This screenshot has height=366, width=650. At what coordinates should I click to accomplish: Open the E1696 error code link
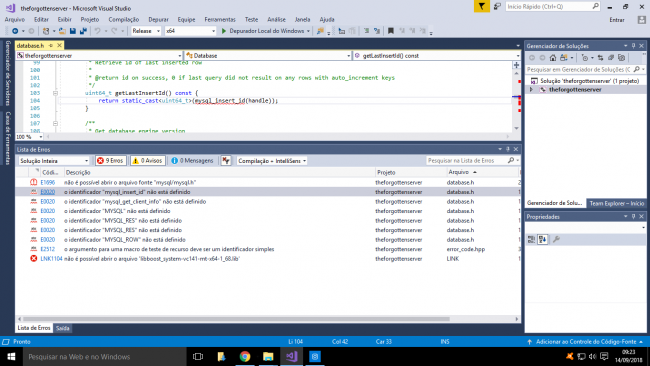click(48, 182)
